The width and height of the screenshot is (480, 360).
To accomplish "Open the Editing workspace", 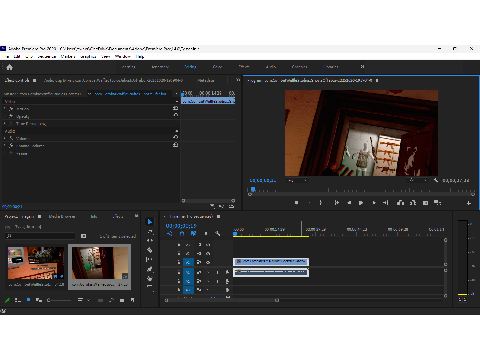I will 190,67.
